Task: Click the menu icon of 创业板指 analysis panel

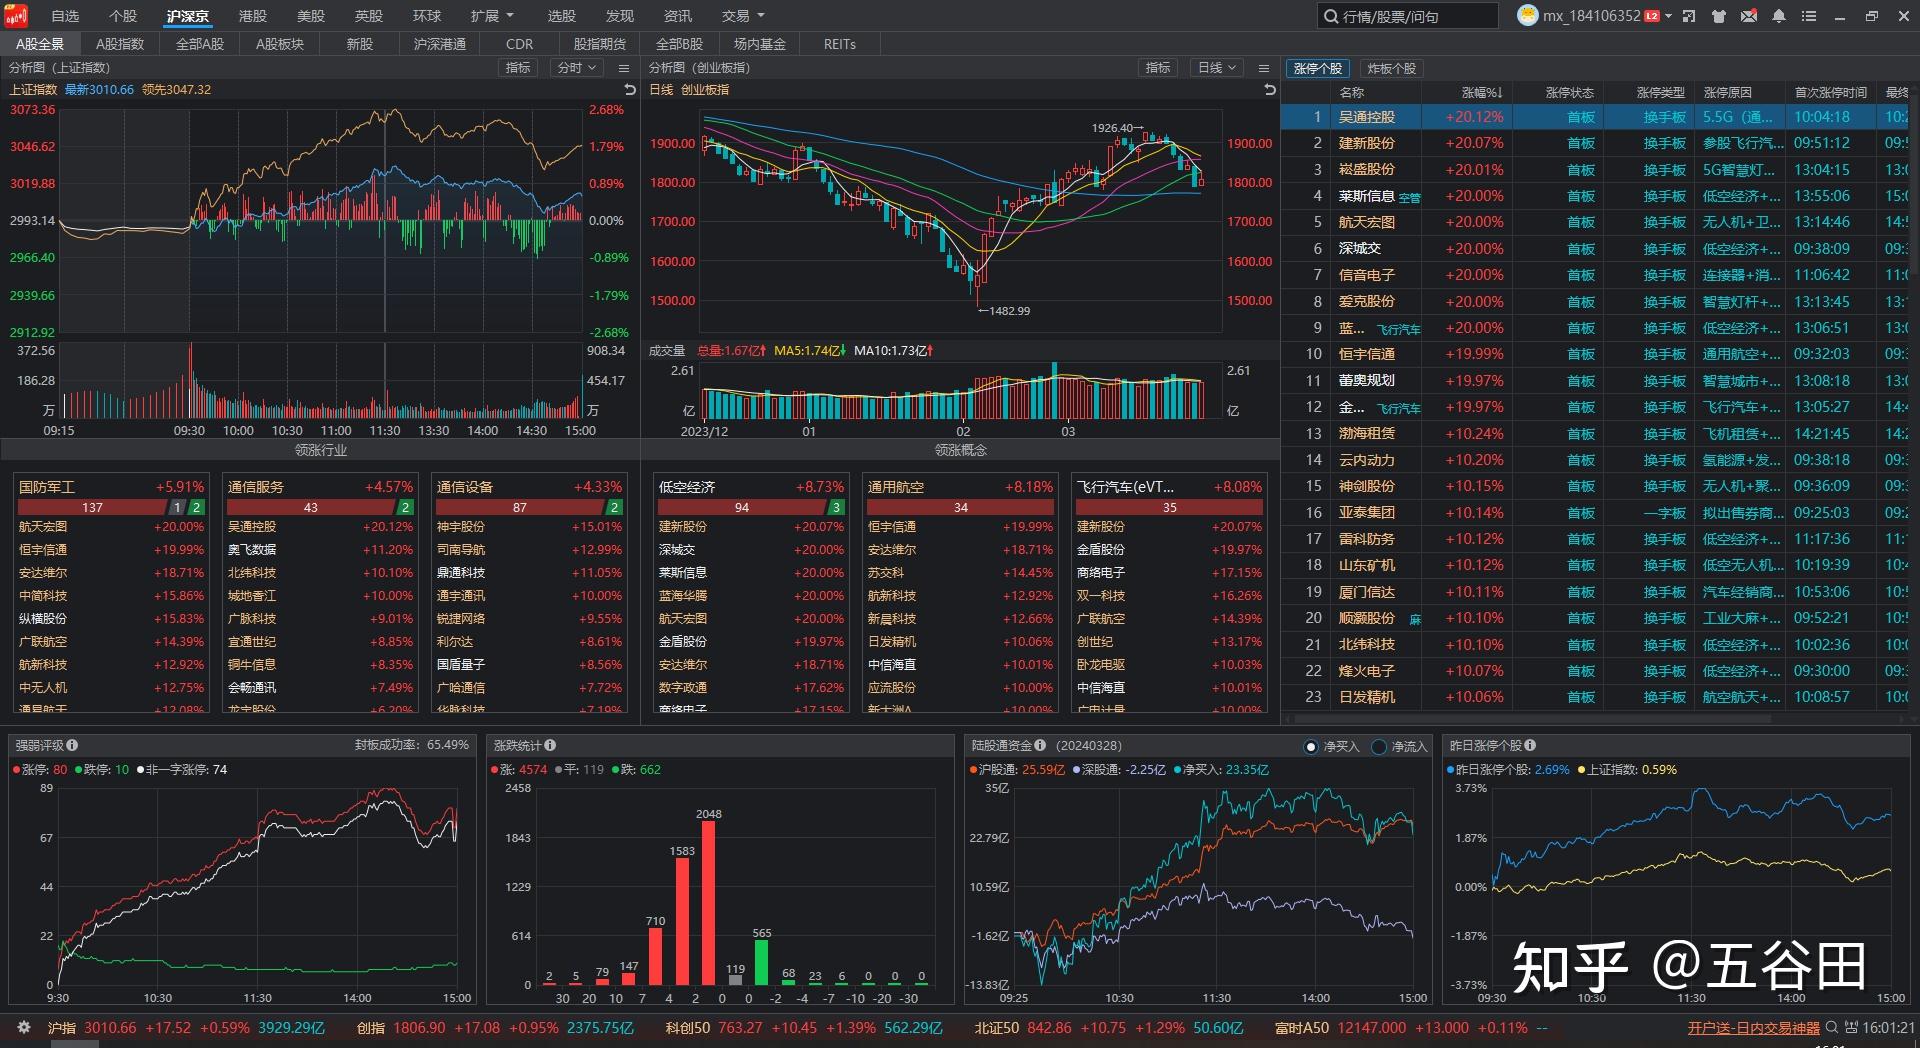Action: pyautogui.click(x=1264, y=68)
